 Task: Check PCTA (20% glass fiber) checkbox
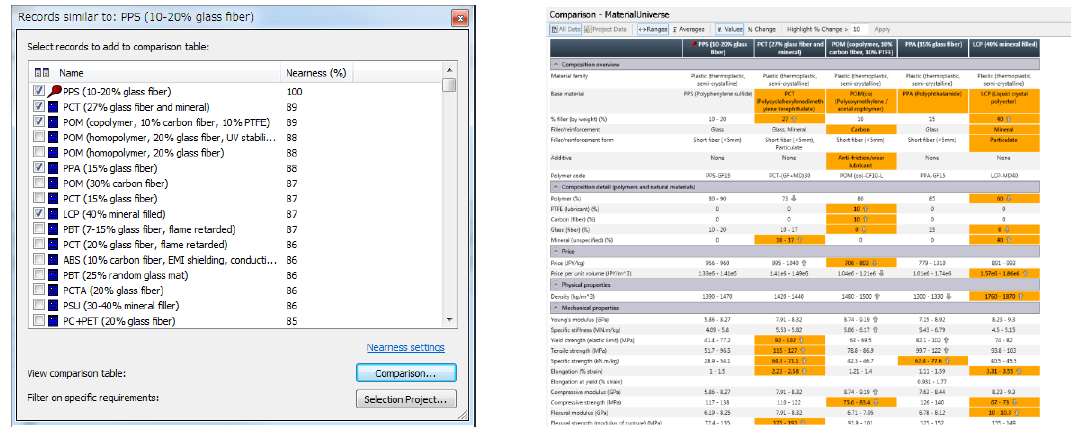(39, 290)
